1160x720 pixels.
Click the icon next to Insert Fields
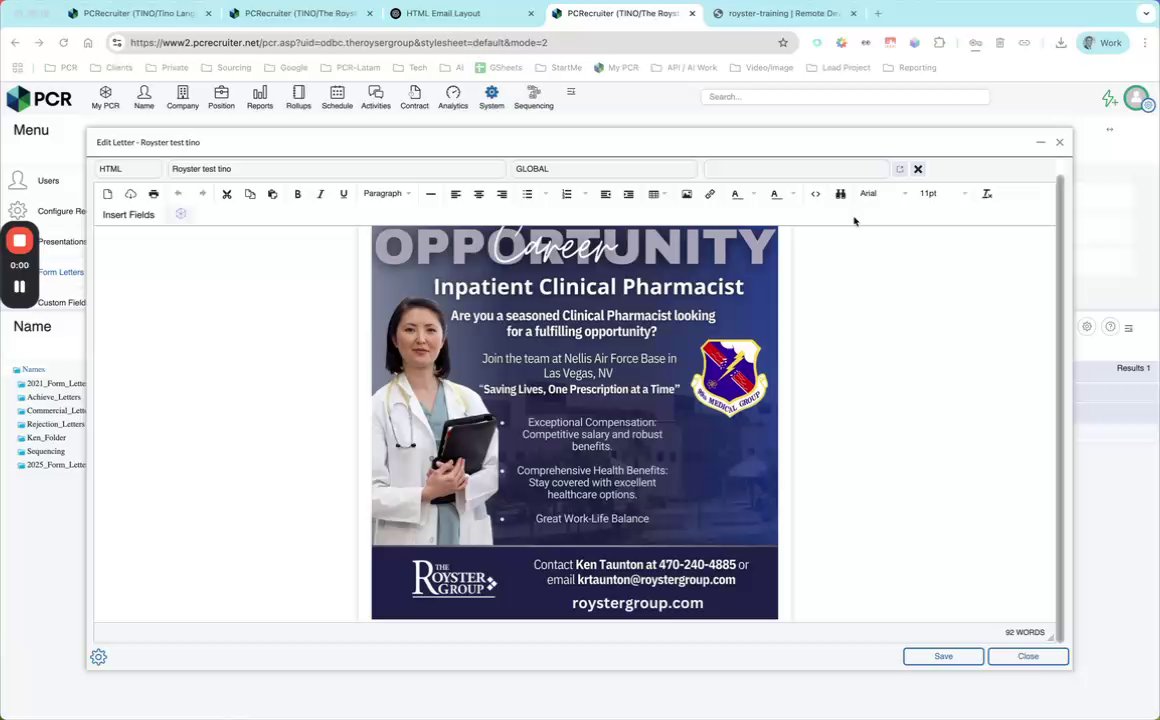pyautogui.click(x=181, y=214)
